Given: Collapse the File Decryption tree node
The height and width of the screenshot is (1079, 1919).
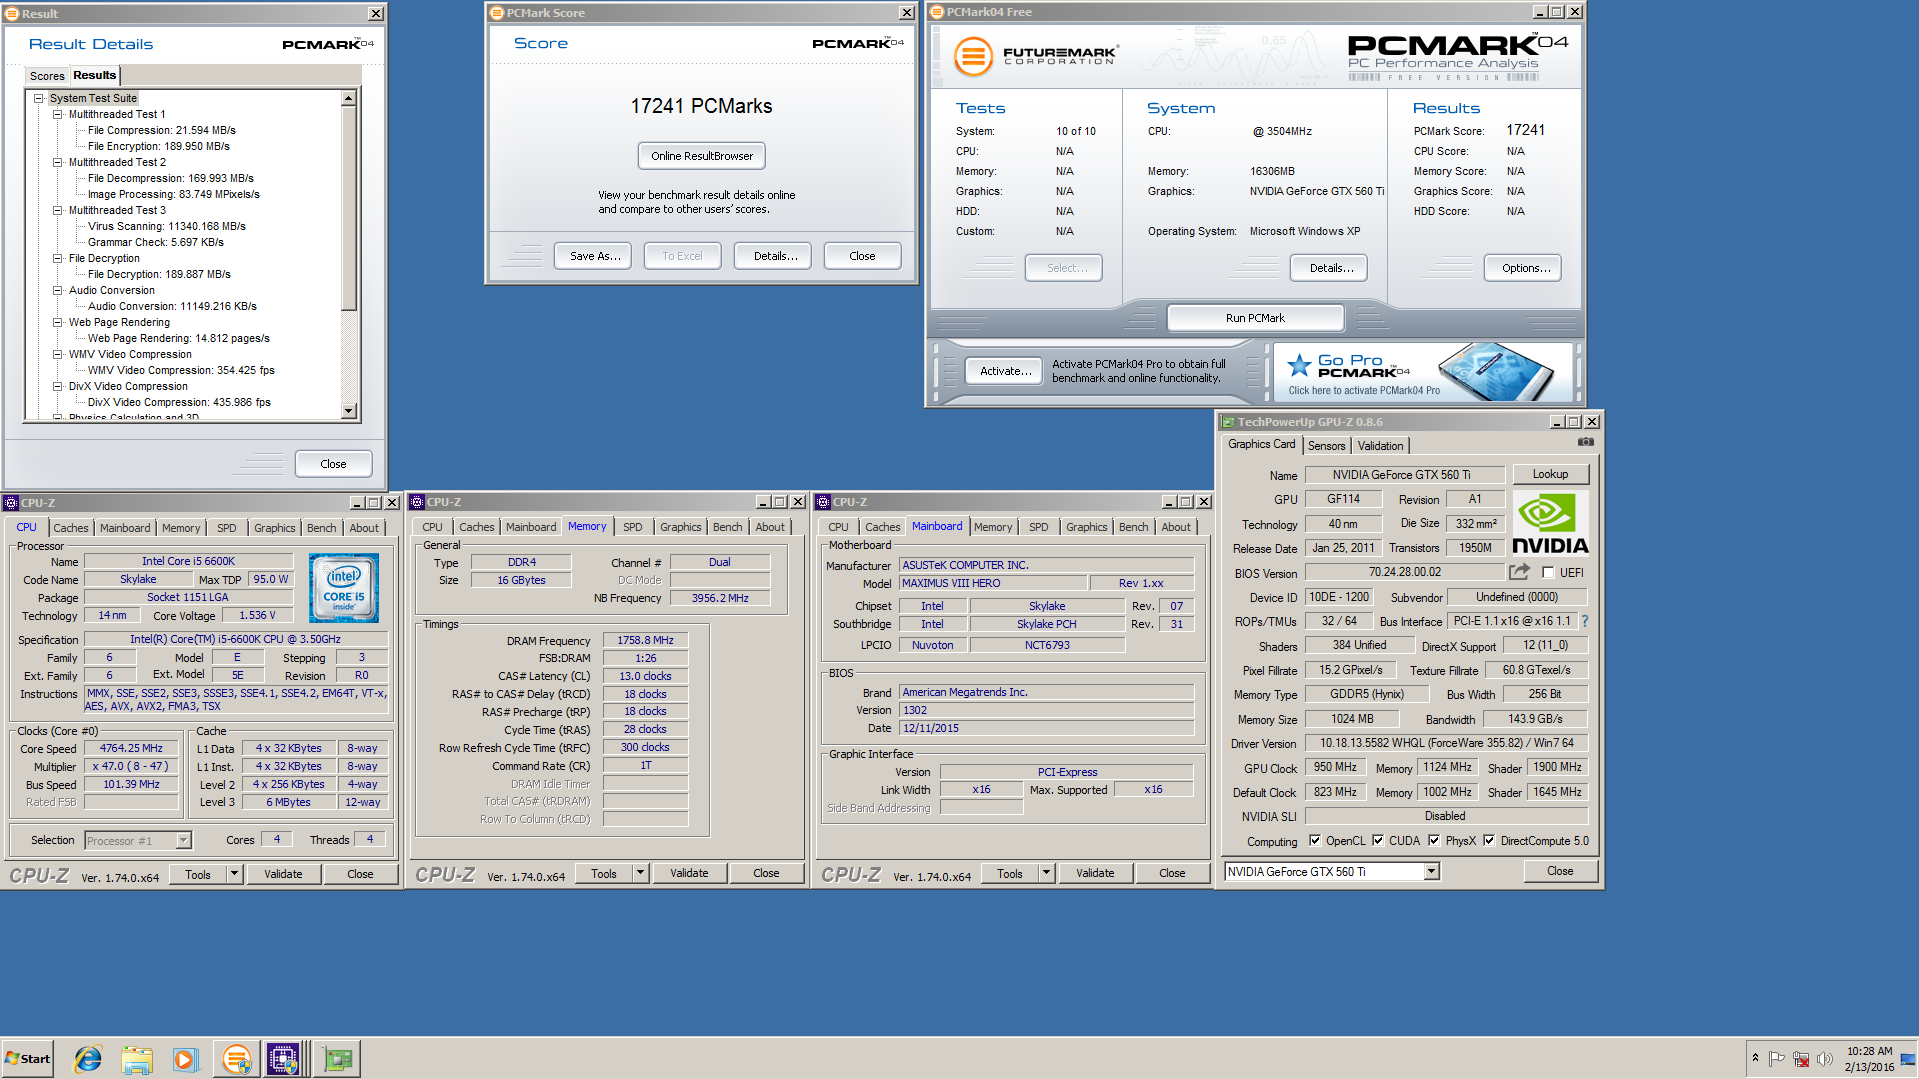Looking at the screenshot, I should 58,258.
